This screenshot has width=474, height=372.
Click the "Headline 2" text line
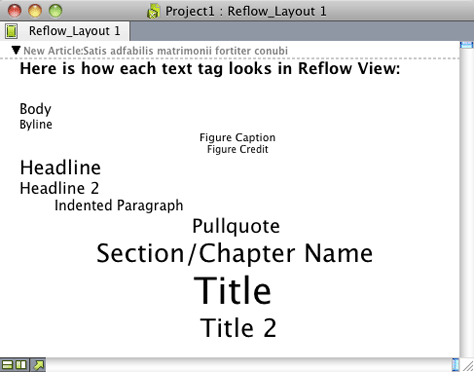coord(60,188)
